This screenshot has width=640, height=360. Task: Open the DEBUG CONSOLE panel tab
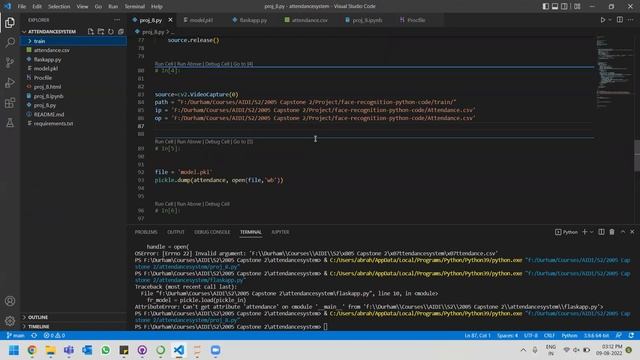pos(212,232)
